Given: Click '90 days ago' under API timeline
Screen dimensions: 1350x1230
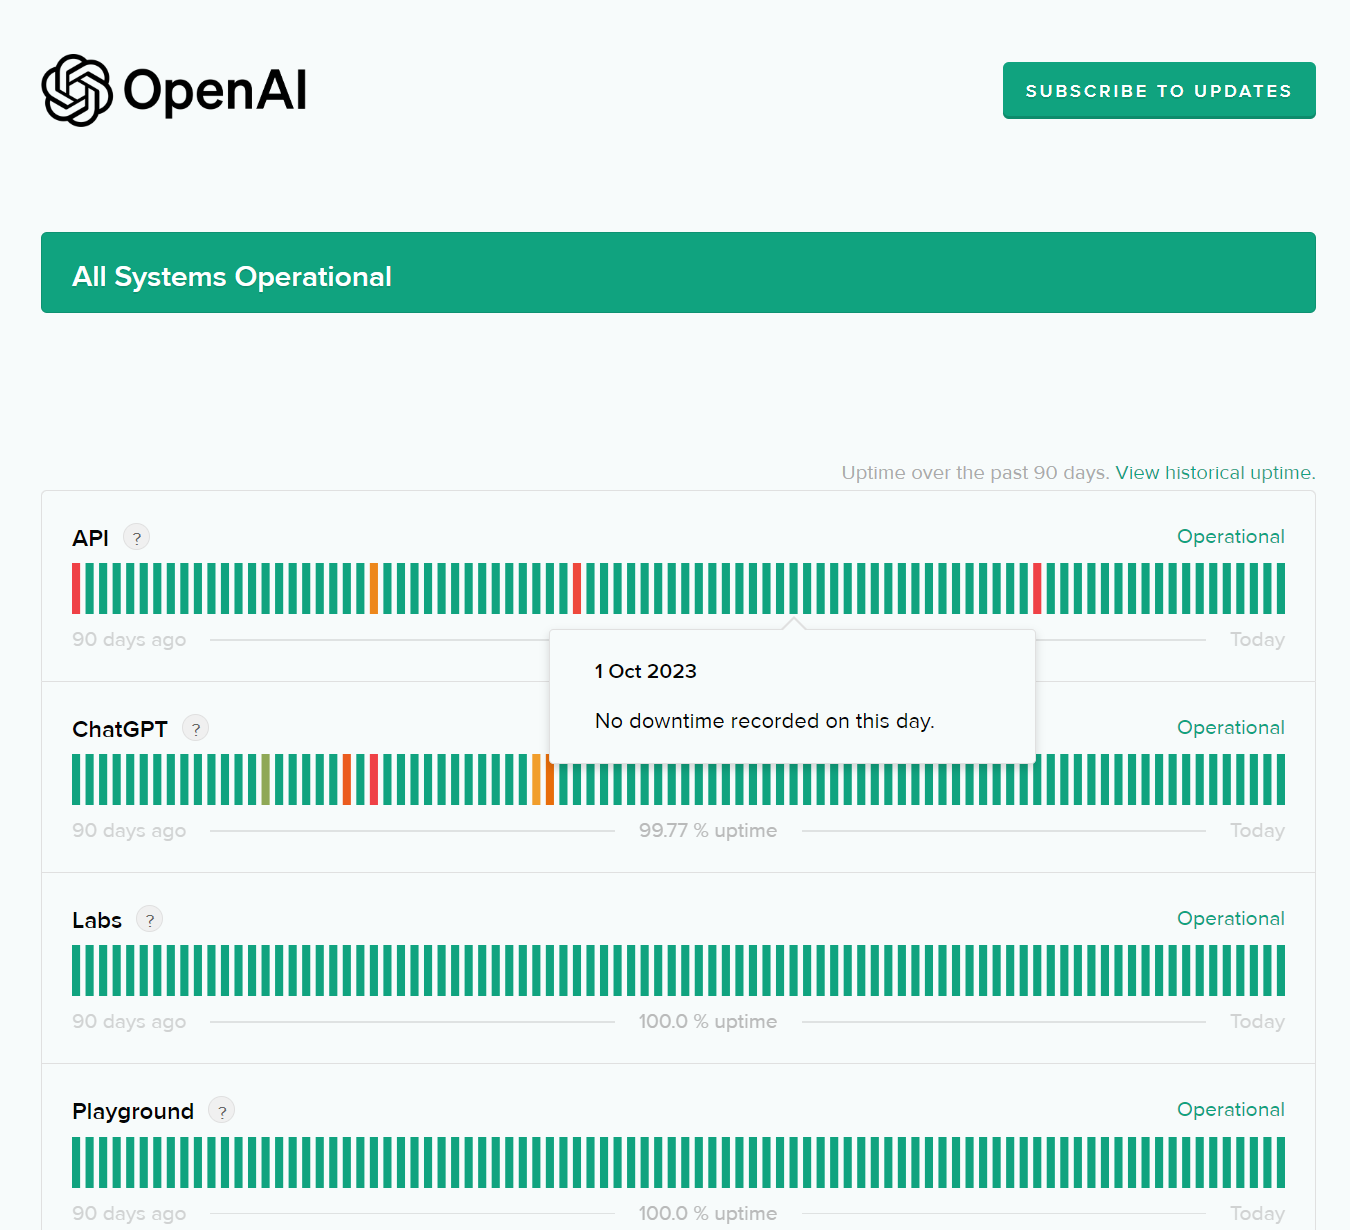Looking at the screenshot, I should [129, 640].
